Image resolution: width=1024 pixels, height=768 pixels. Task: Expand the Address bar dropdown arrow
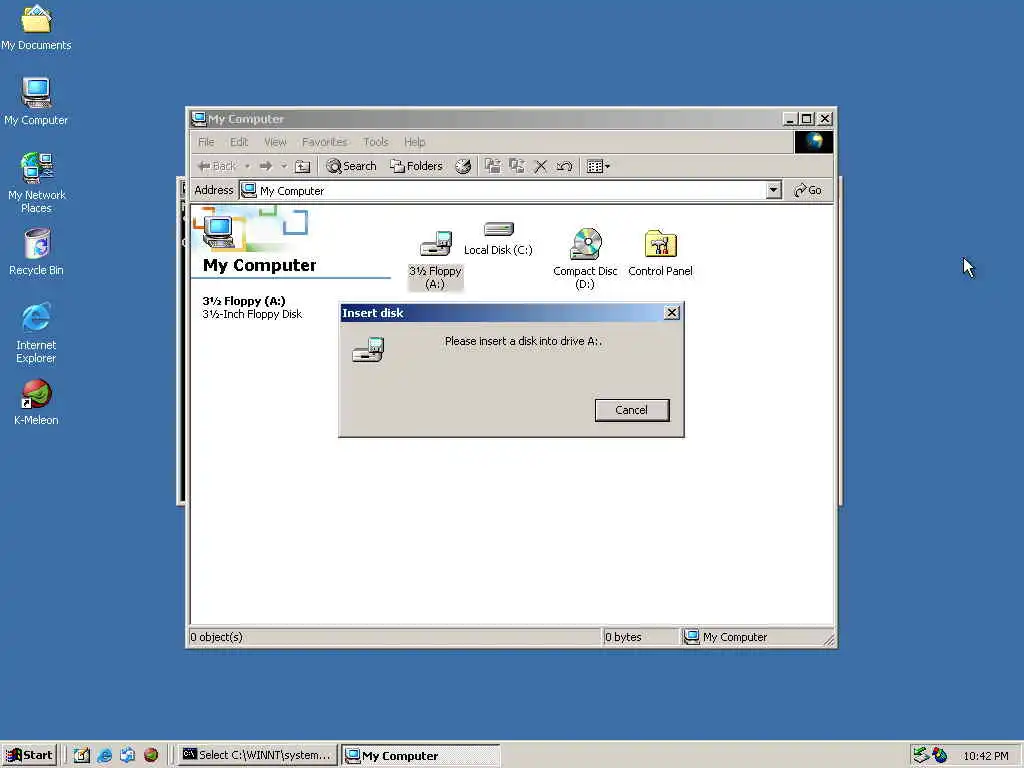pyautogui.click(x=773, y=191)
